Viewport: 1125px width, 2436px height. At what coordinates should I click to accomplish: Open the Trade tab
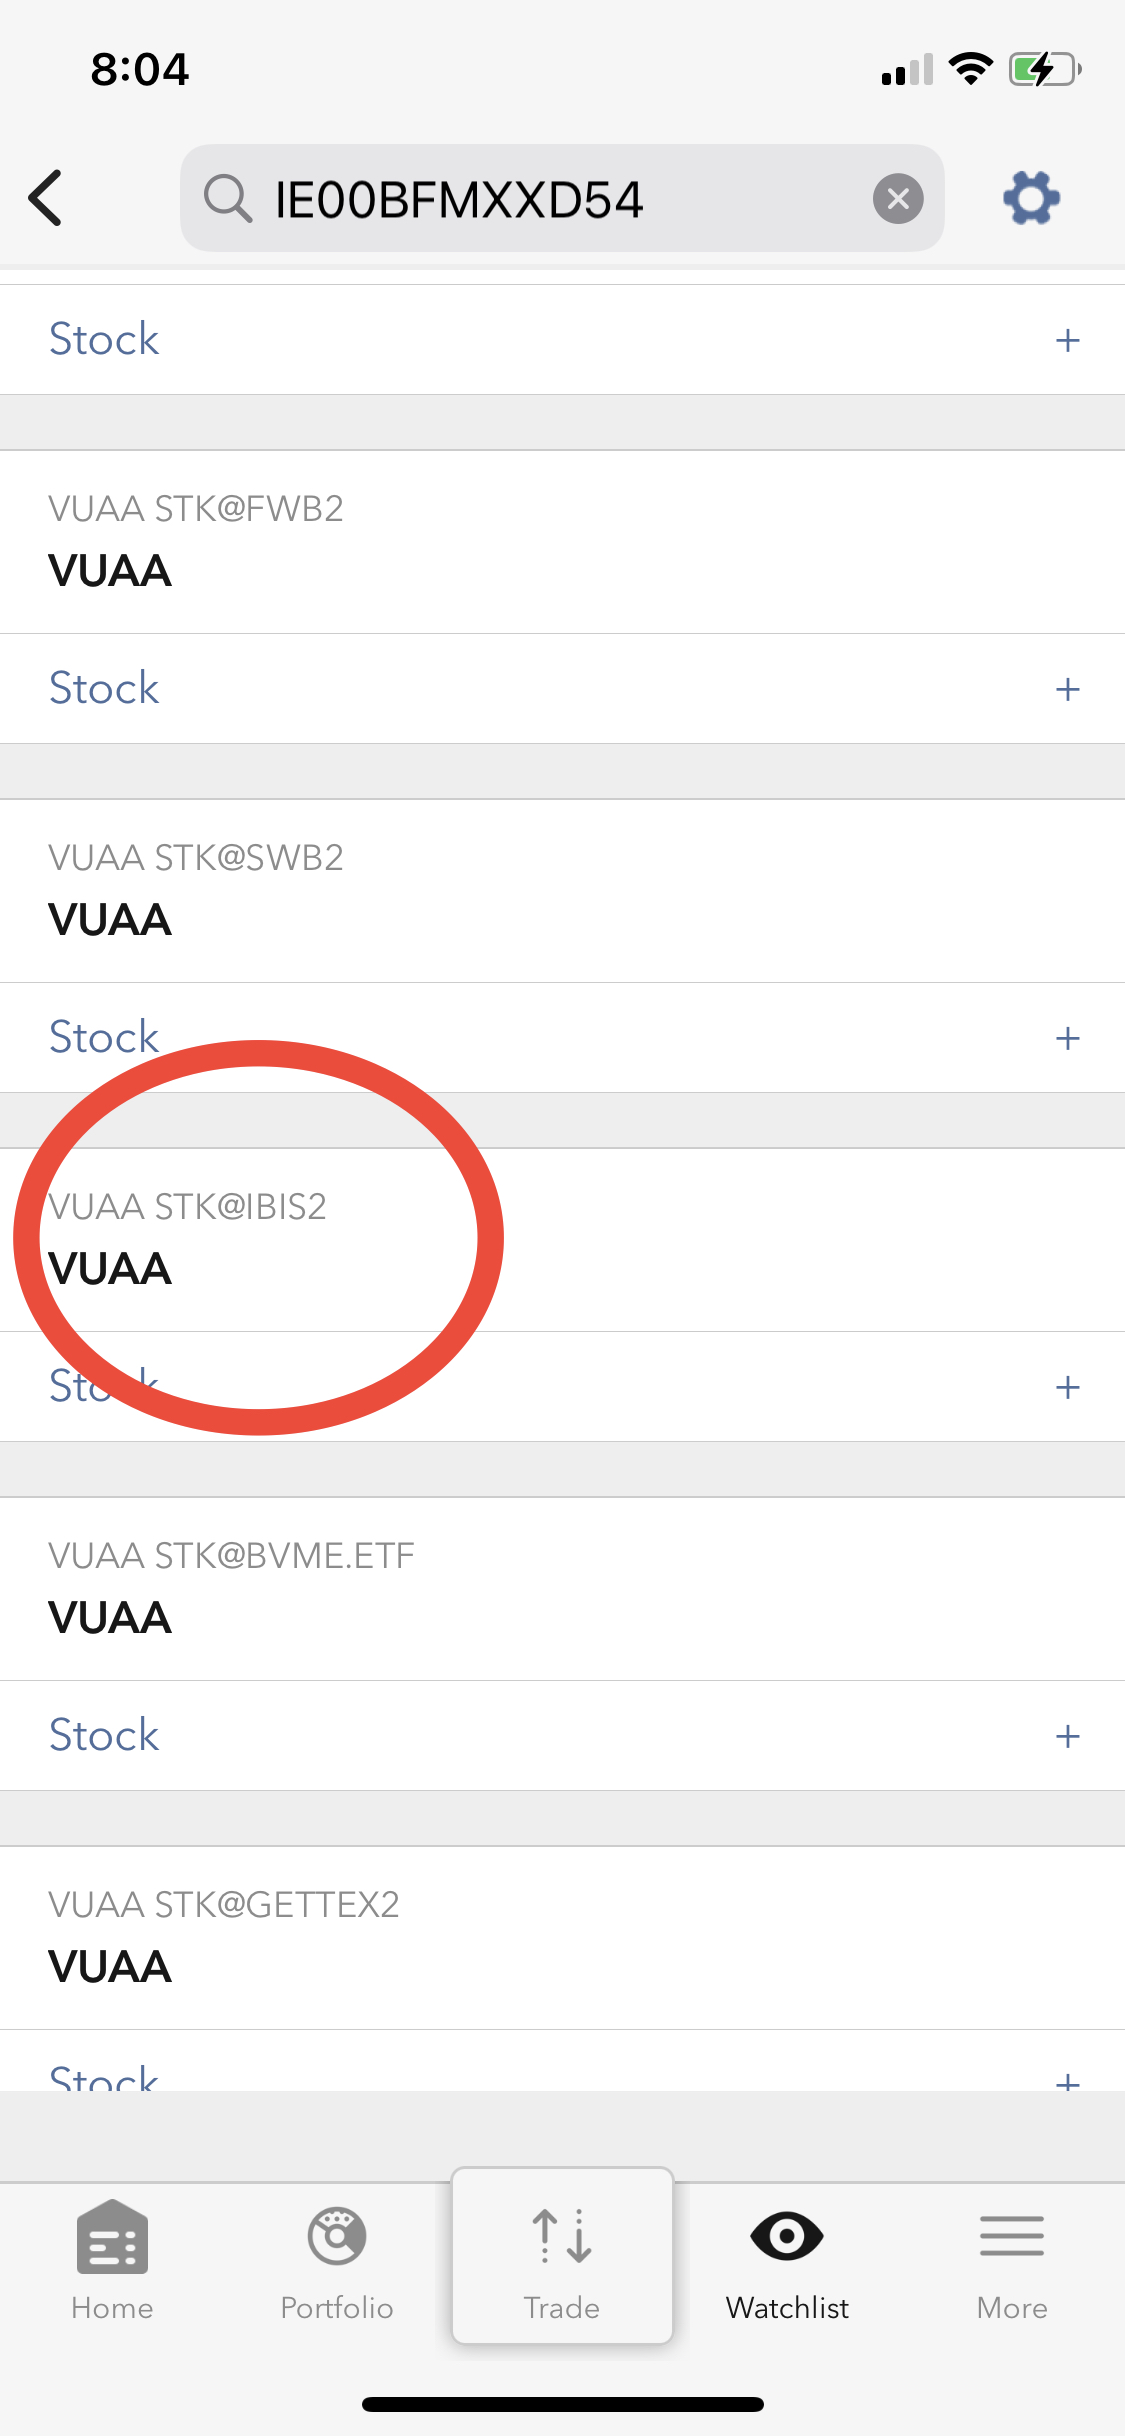click(562, 2258)
